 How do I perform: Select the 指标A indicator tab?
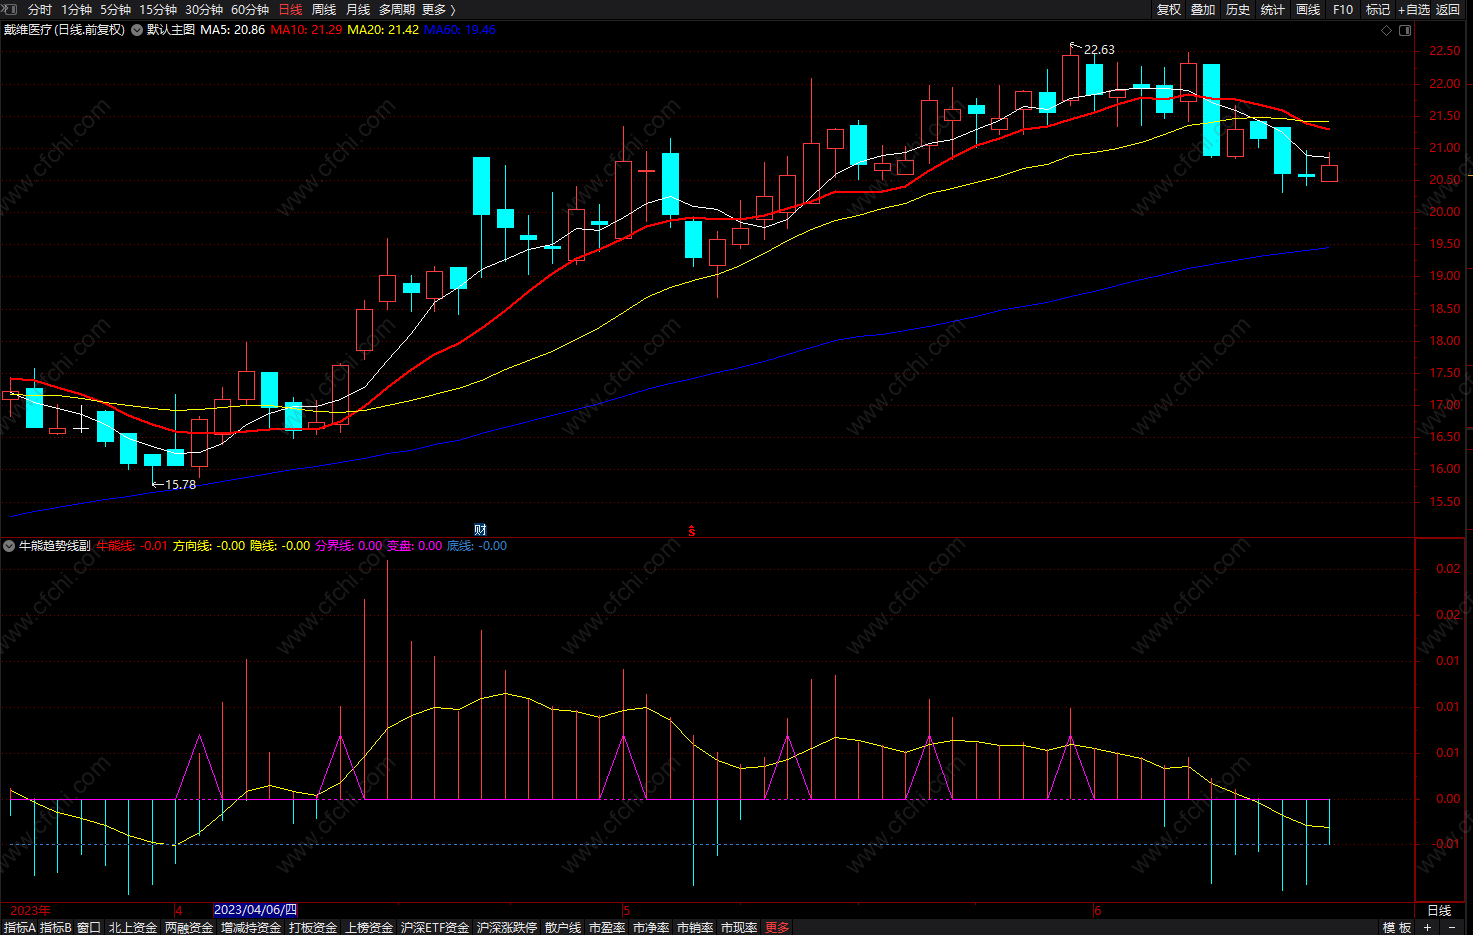(19, 927)
